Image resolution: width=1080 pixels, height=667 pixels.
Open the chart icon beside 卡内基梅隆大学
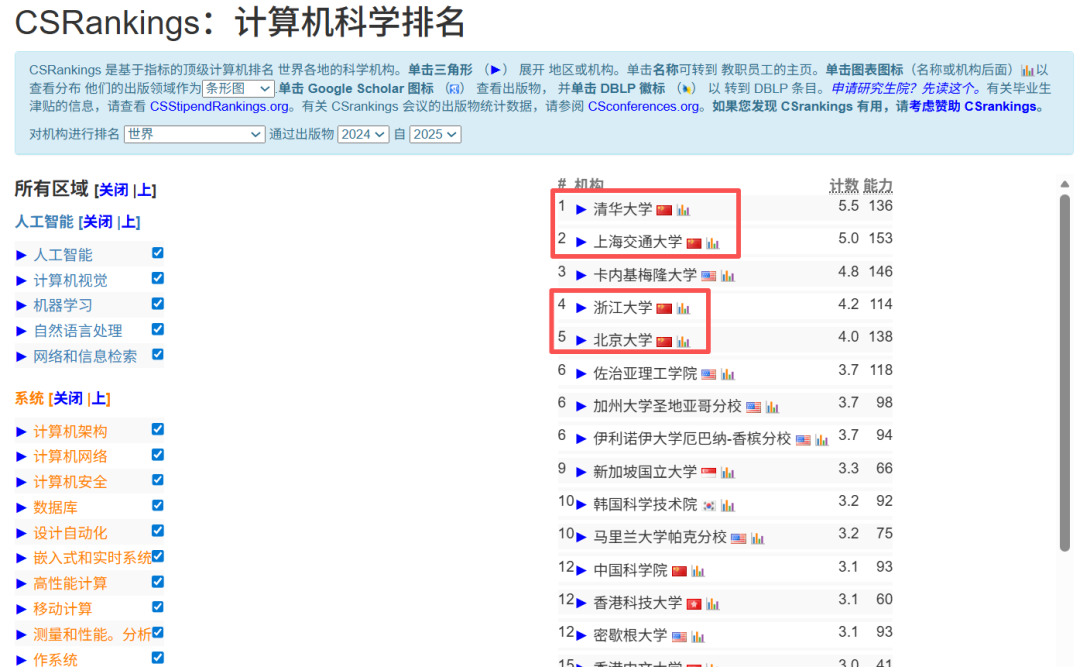point(727,276)
